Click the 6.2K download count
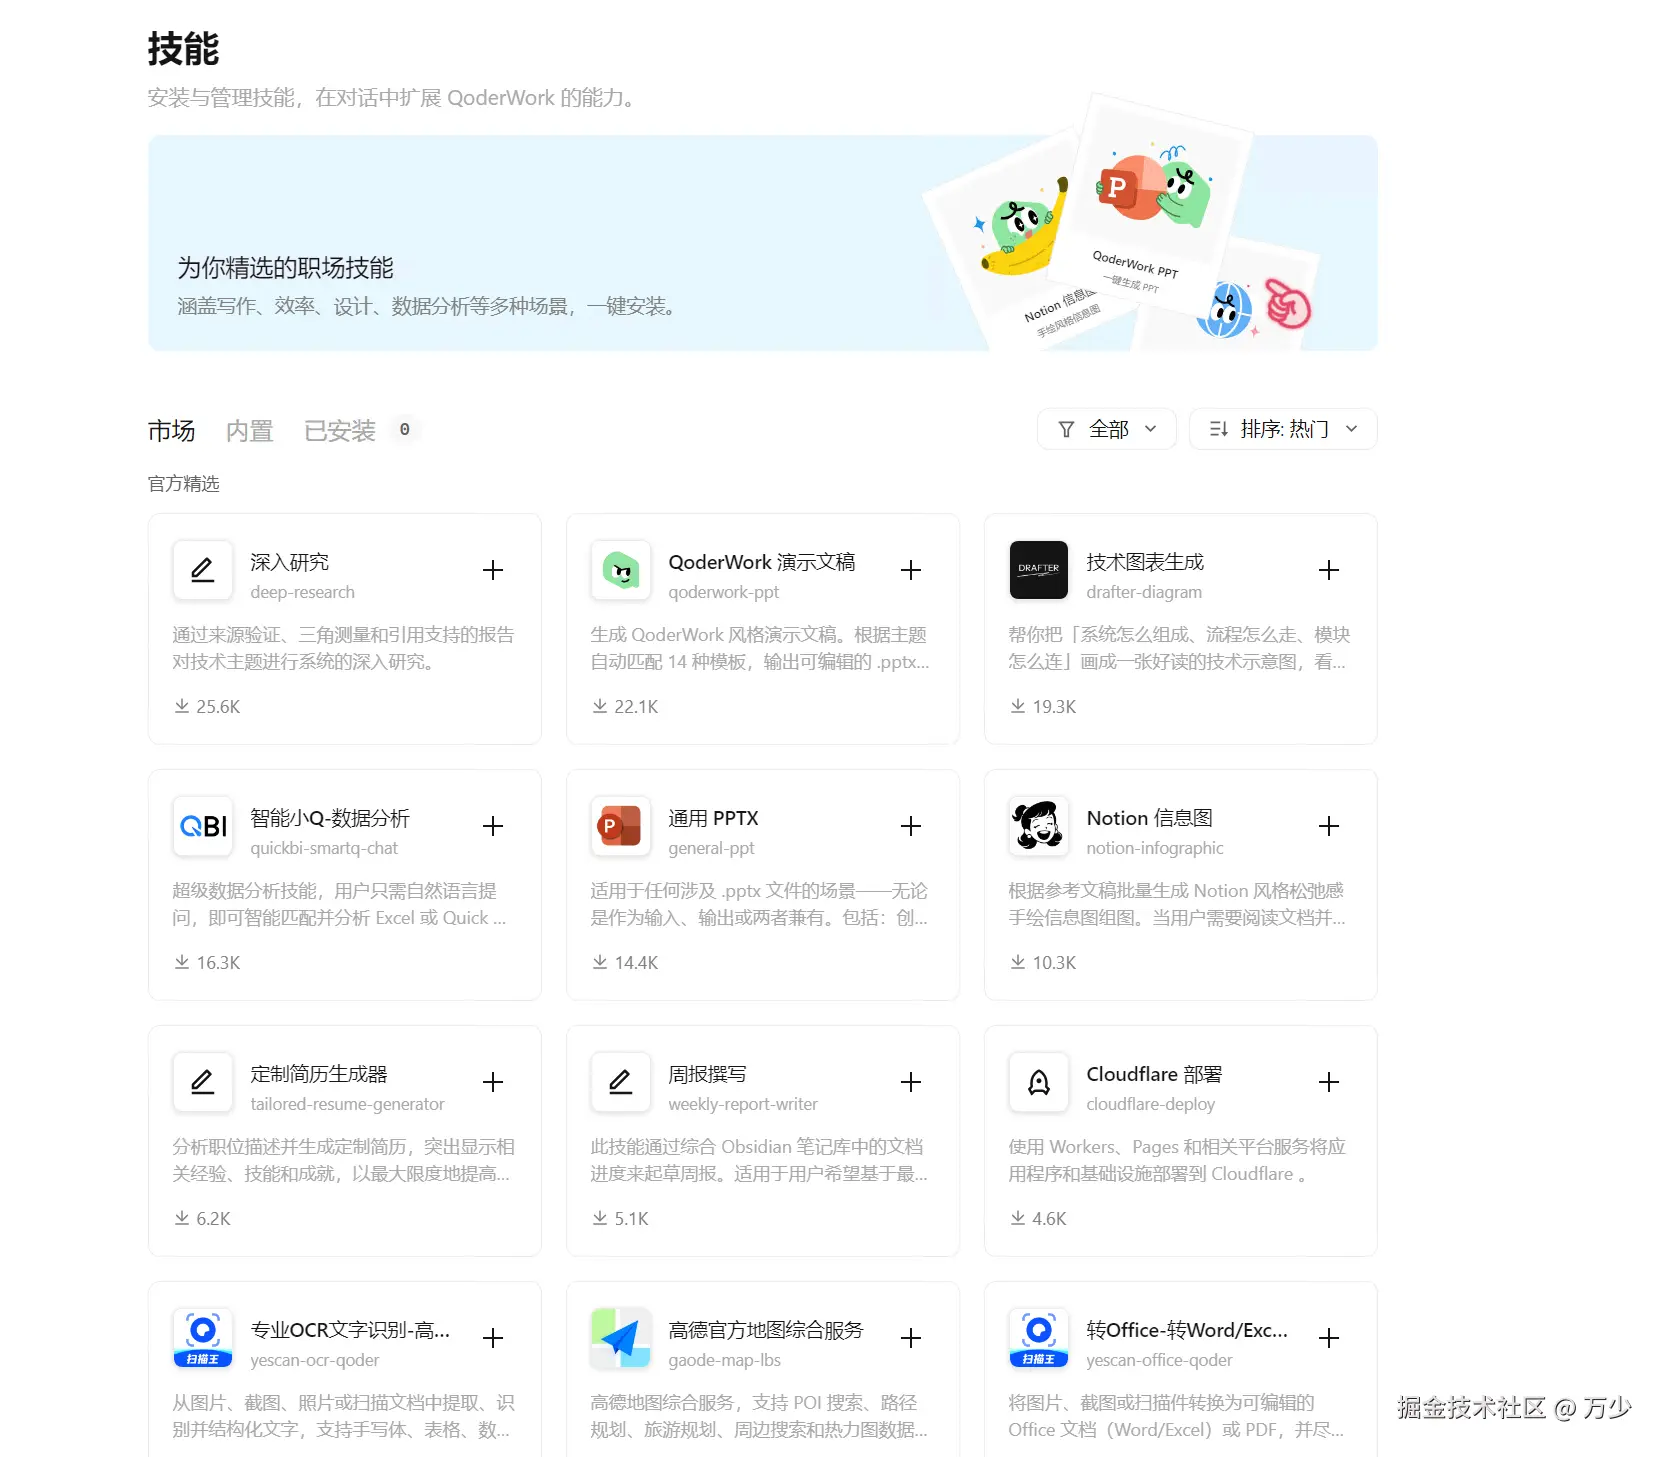 (202, 1218)
